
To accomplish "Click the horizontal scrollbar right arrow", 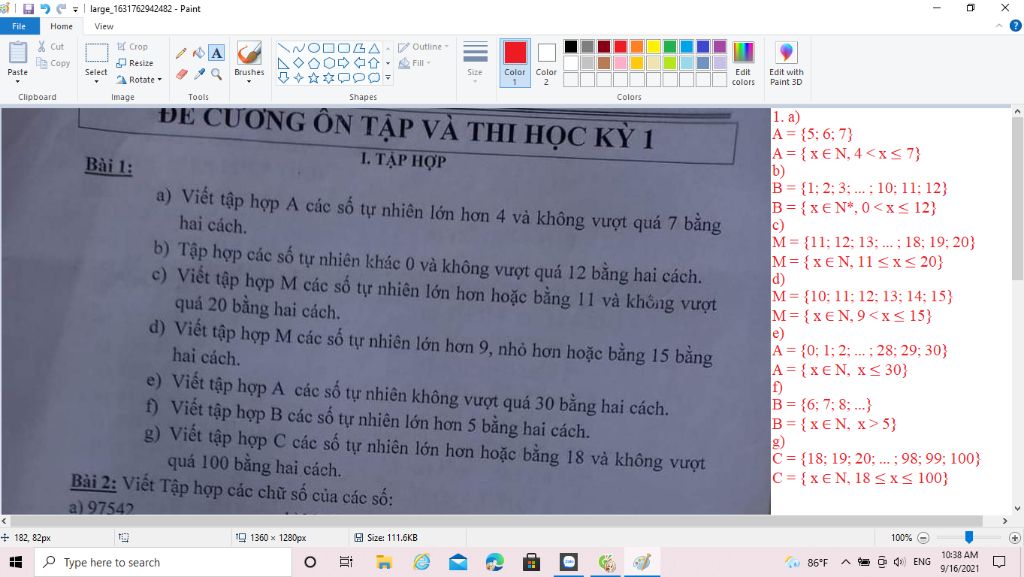I will [x=1005, y=521].
